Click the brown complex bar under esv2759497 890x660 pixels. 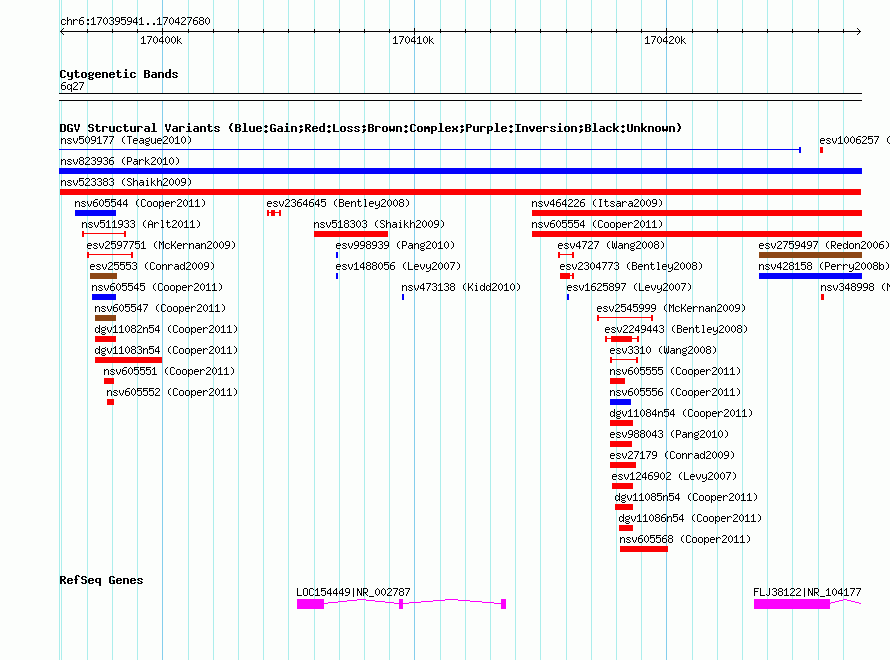click(810, 255)
